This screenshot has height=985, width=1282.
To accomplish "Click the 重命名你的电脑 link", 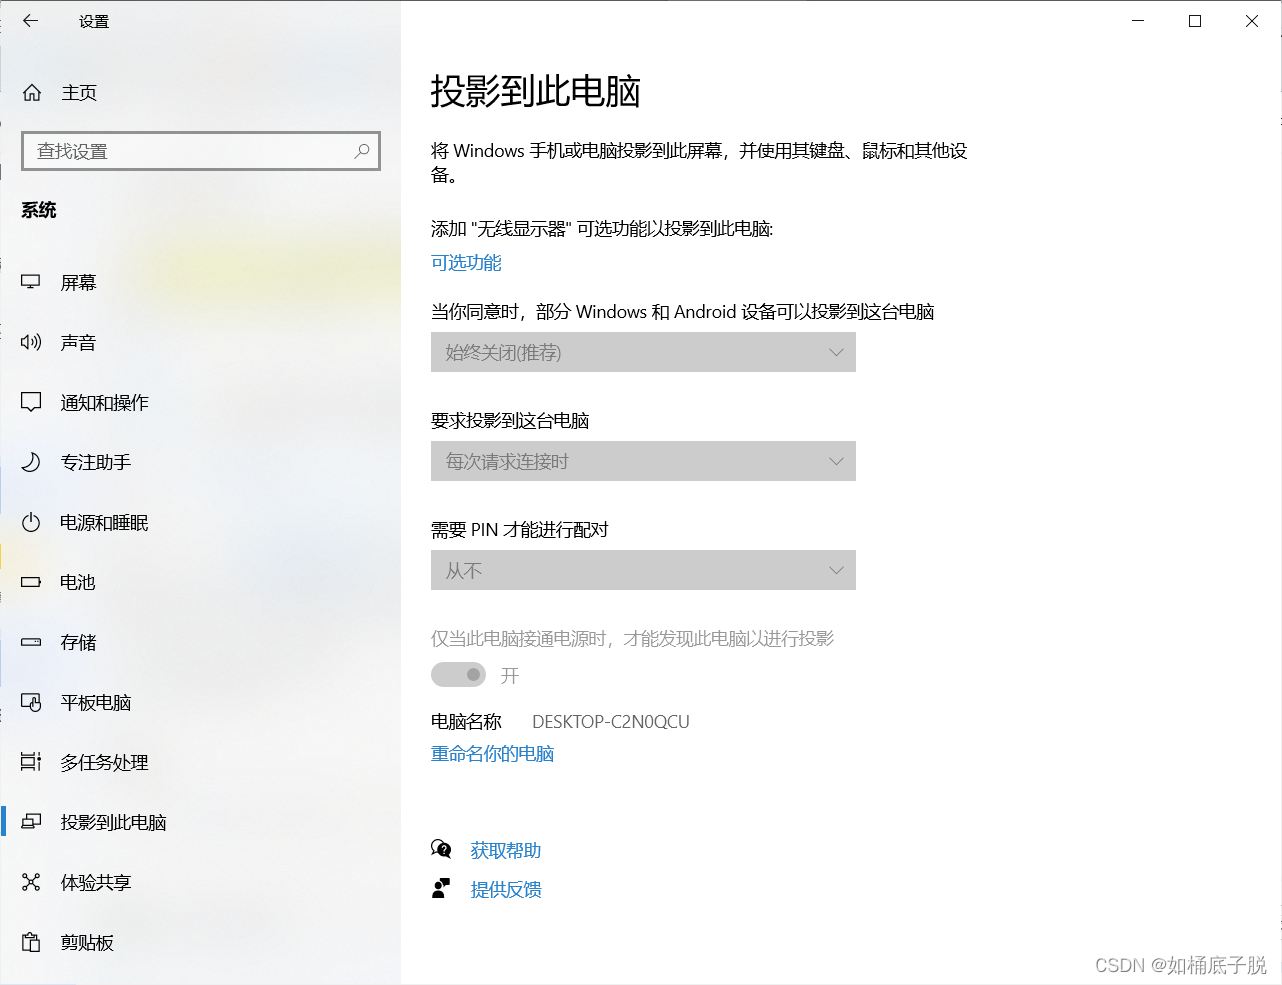I will [492, 754].
